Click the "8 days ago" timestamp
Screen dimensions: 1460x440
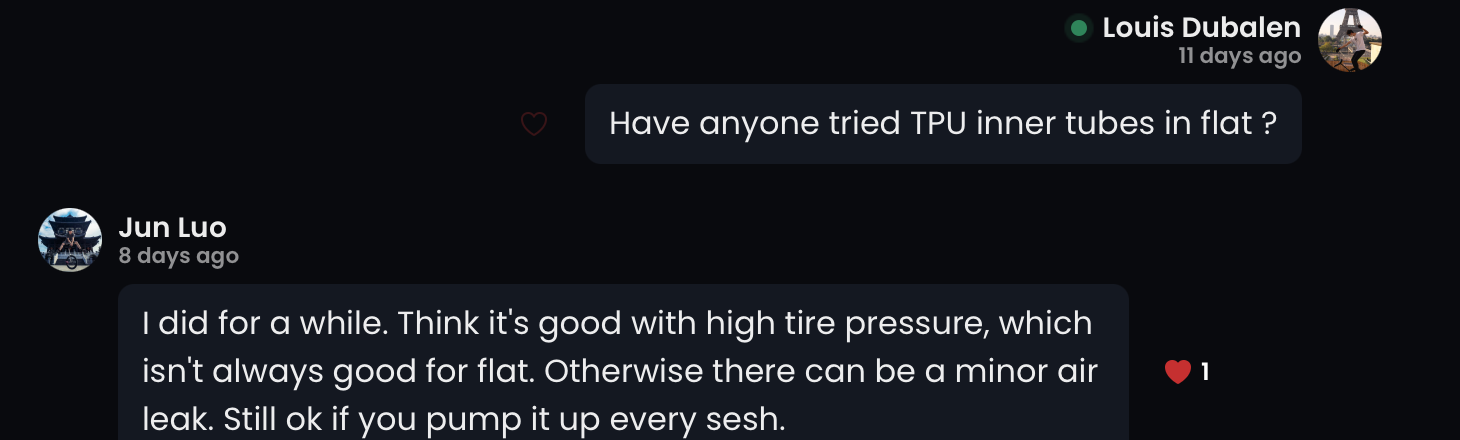coord(178,256)
